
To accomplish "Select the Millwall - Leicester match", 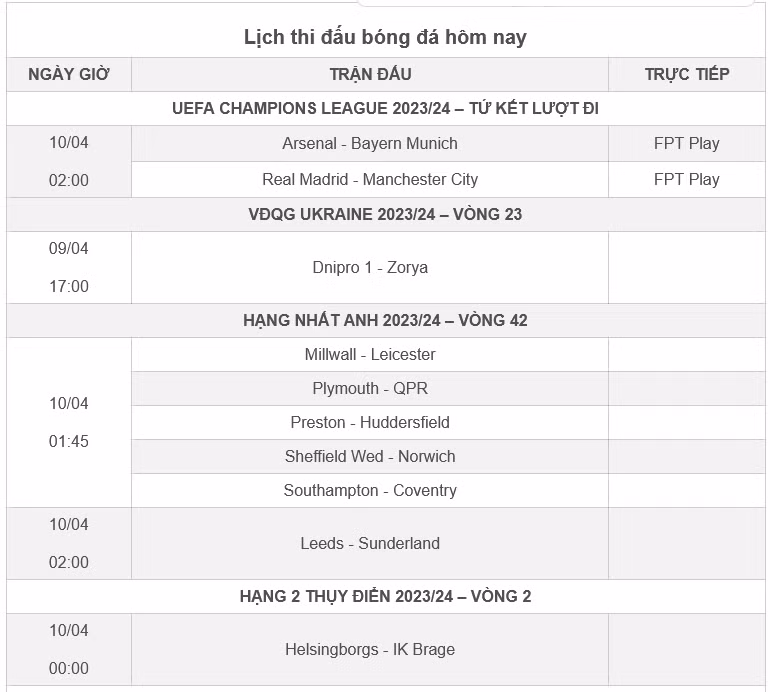I will tap(370, 354).
